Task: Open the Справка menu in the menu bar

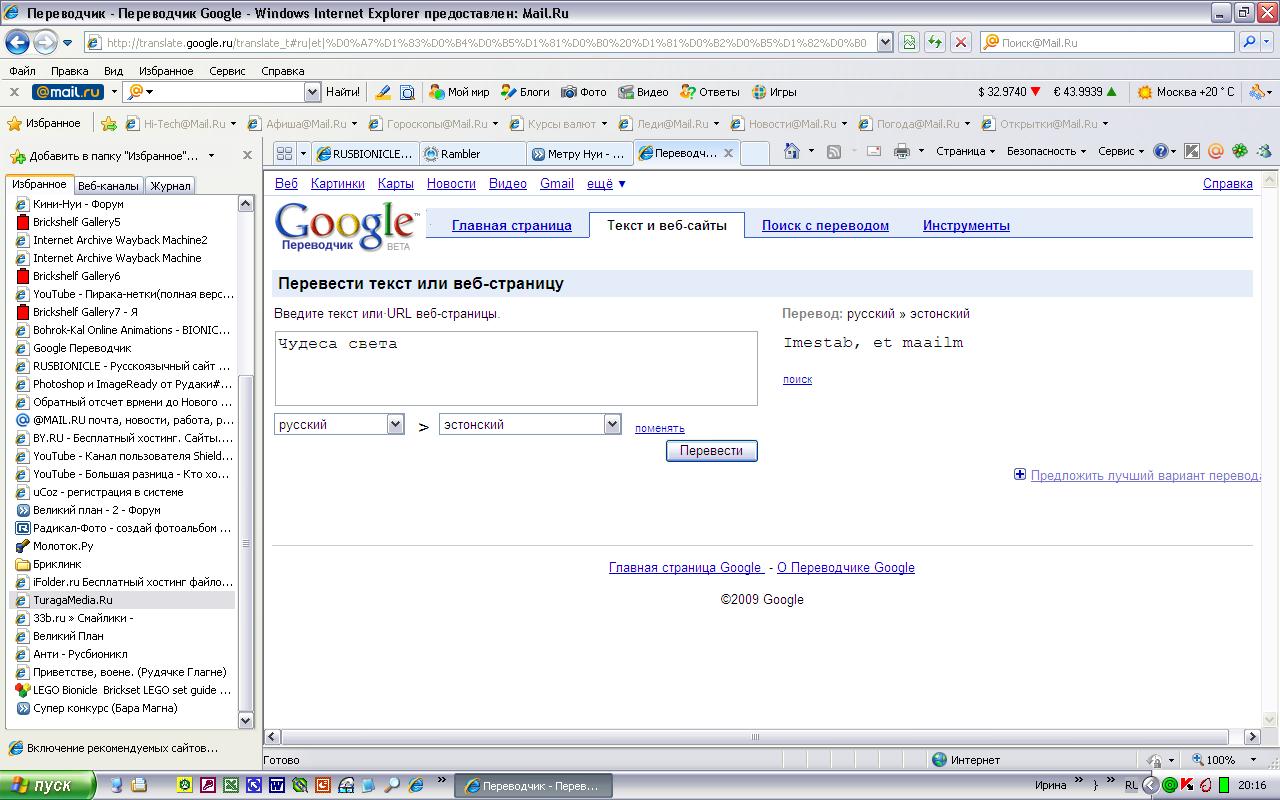Action: pyautogui.click(x=282, y=71)
